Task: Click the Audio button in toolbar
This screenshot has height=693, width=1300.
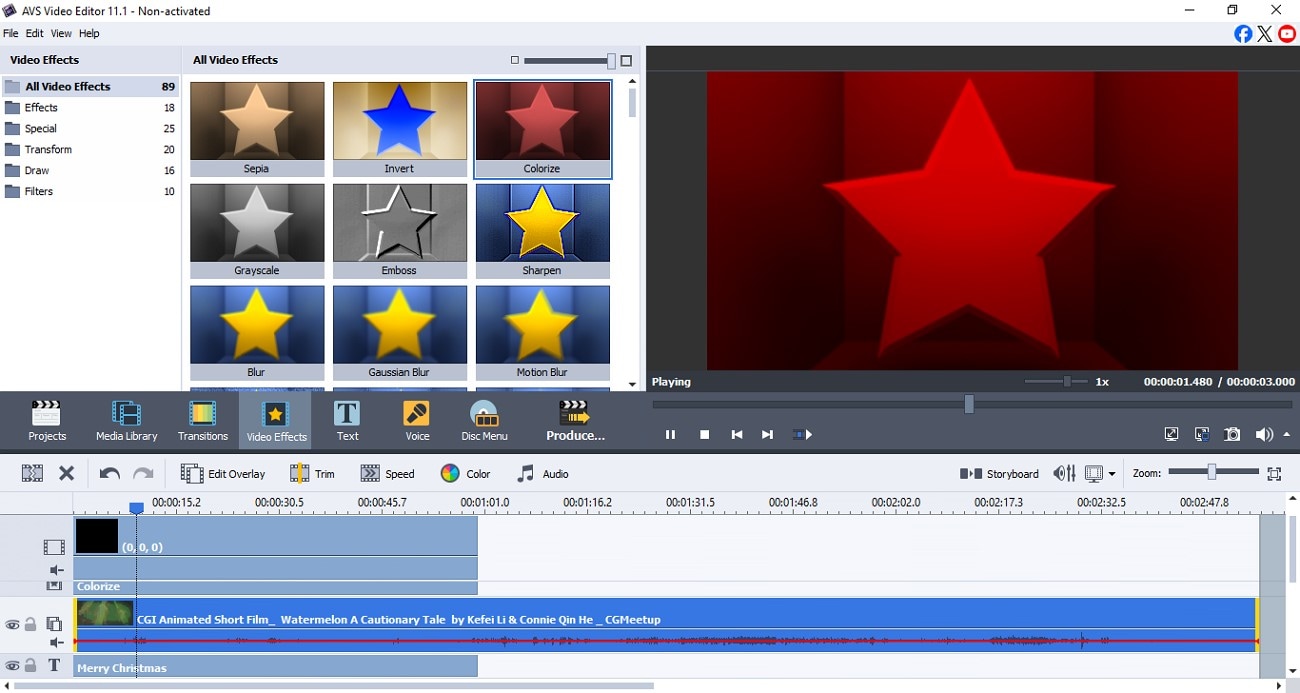Action: [x=542, y=474]
